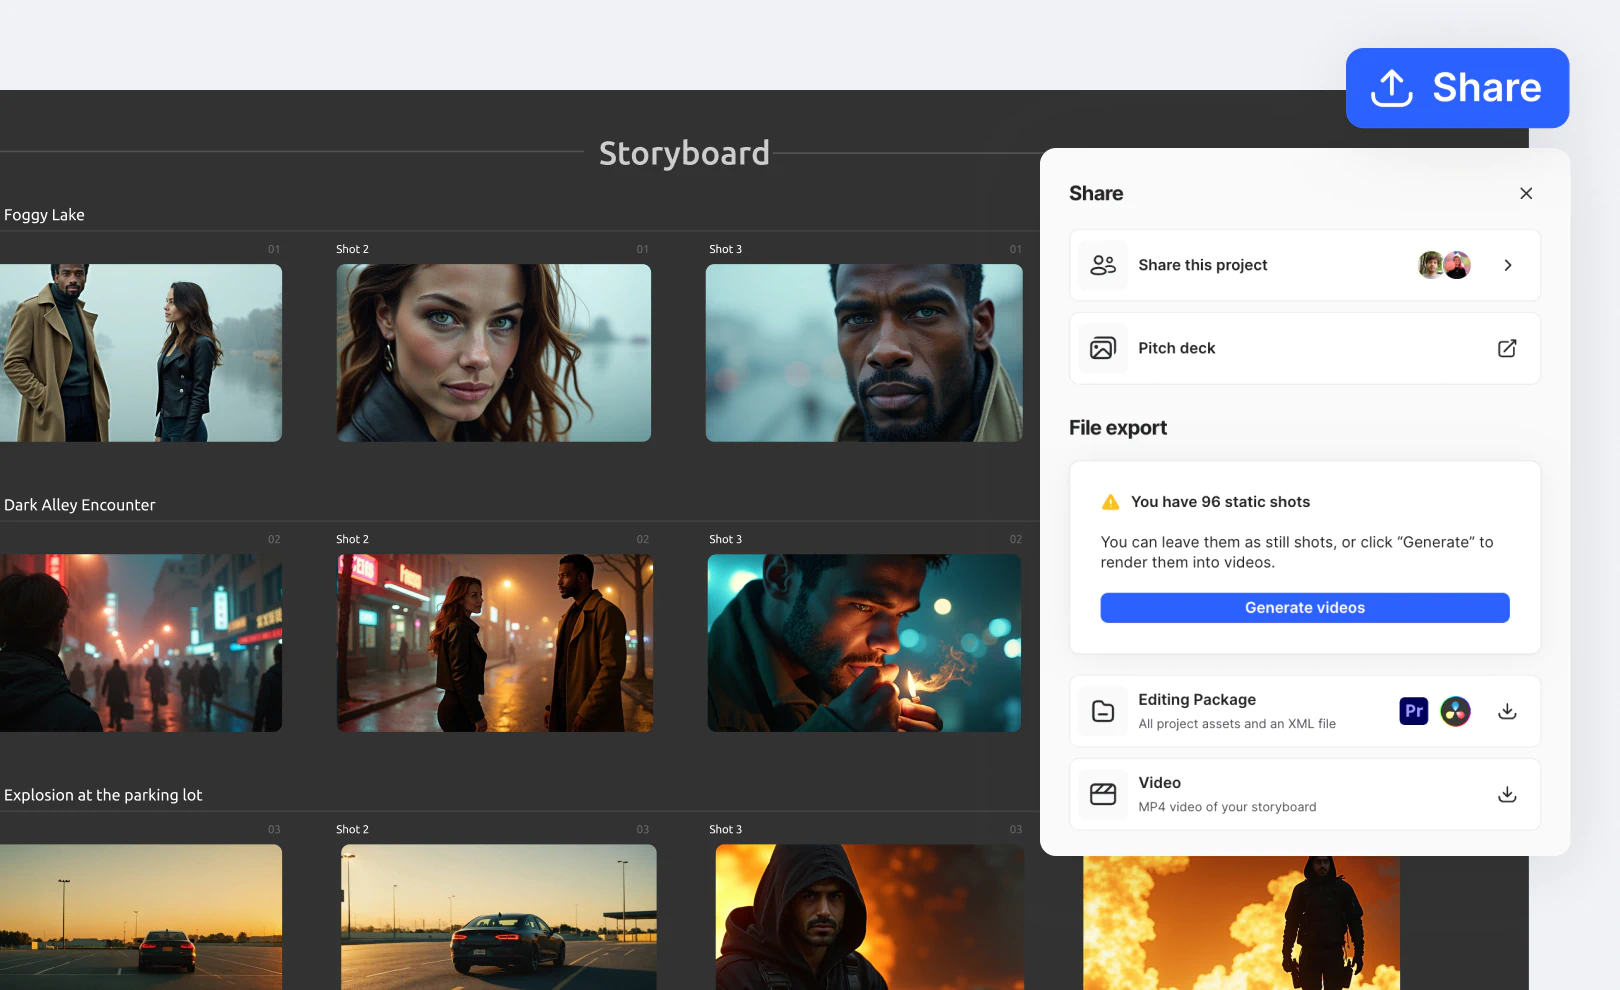
Task: Click the upload icon in the Share button
Action: [x=1392, y=88]
